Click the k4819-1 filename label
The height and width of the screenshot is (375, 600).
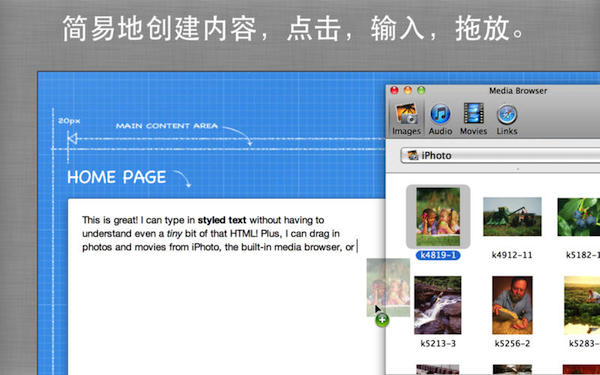438,255
